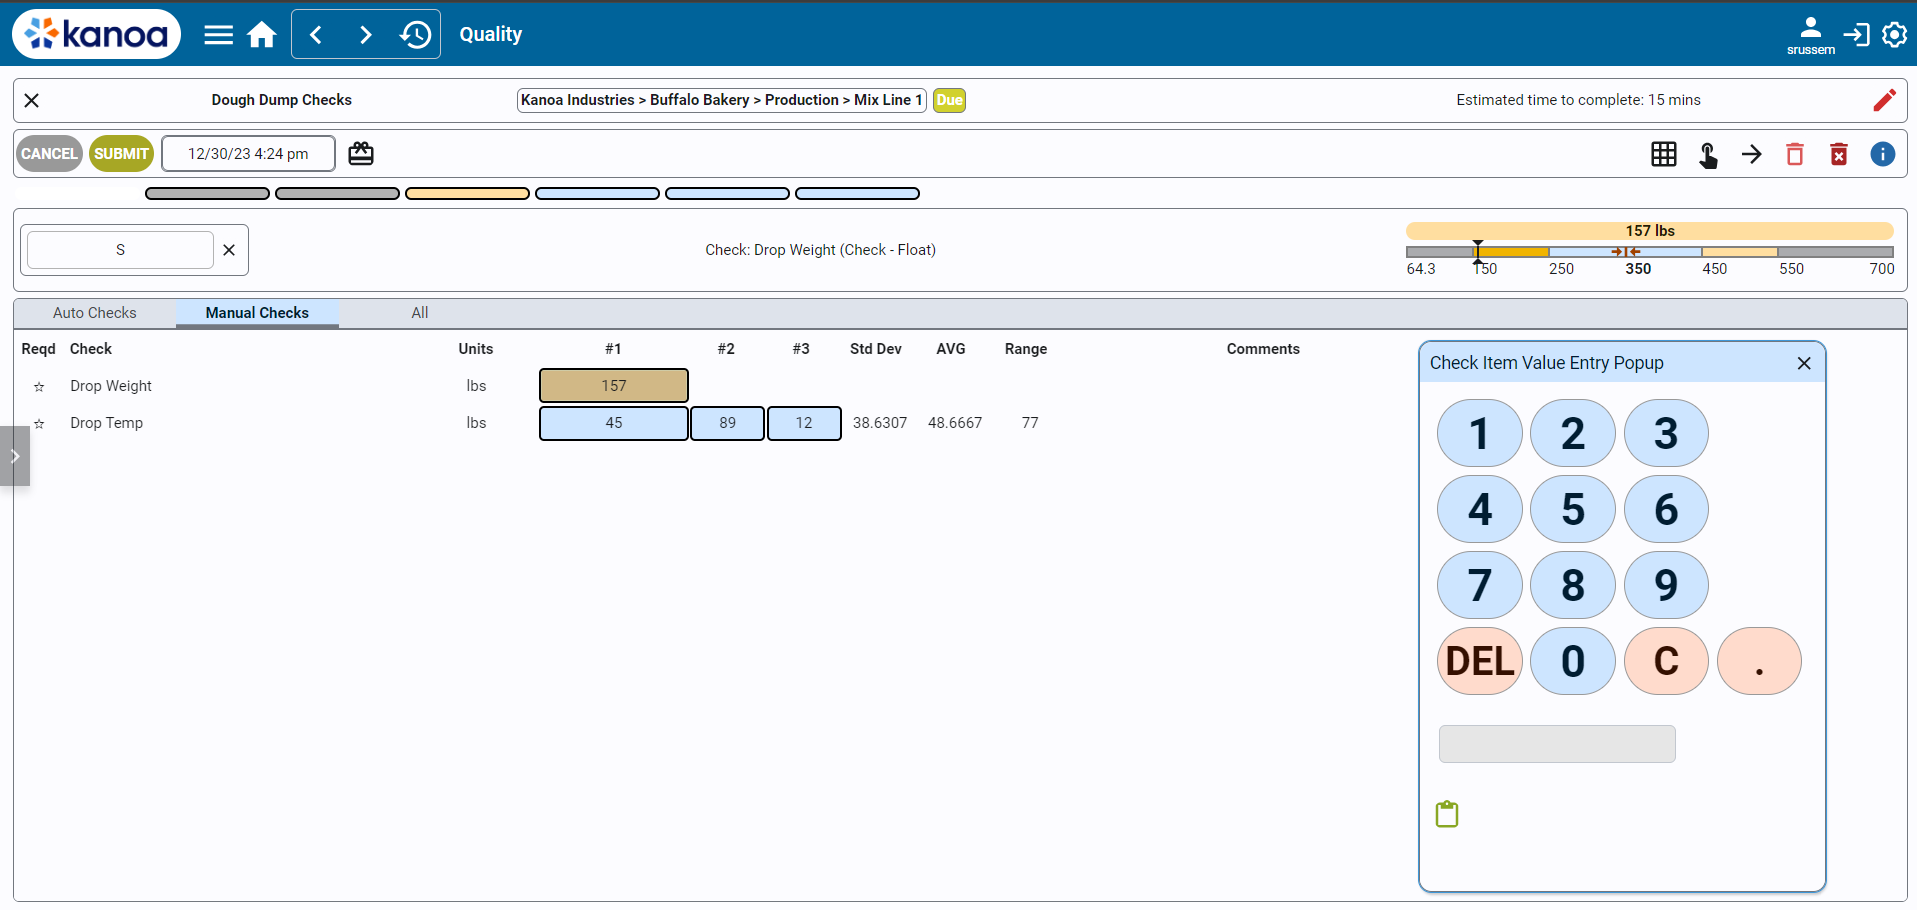Close the Check Item Value Entry Popup
1917x910 pixels.
click(x=1804, y=363)
